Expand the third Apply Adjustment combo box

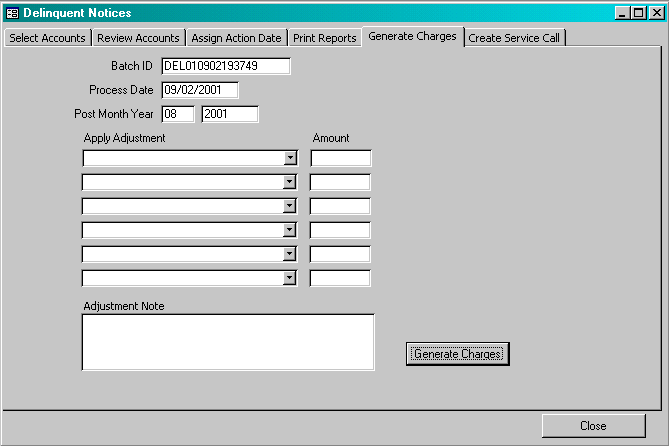[x=290, y=206]
